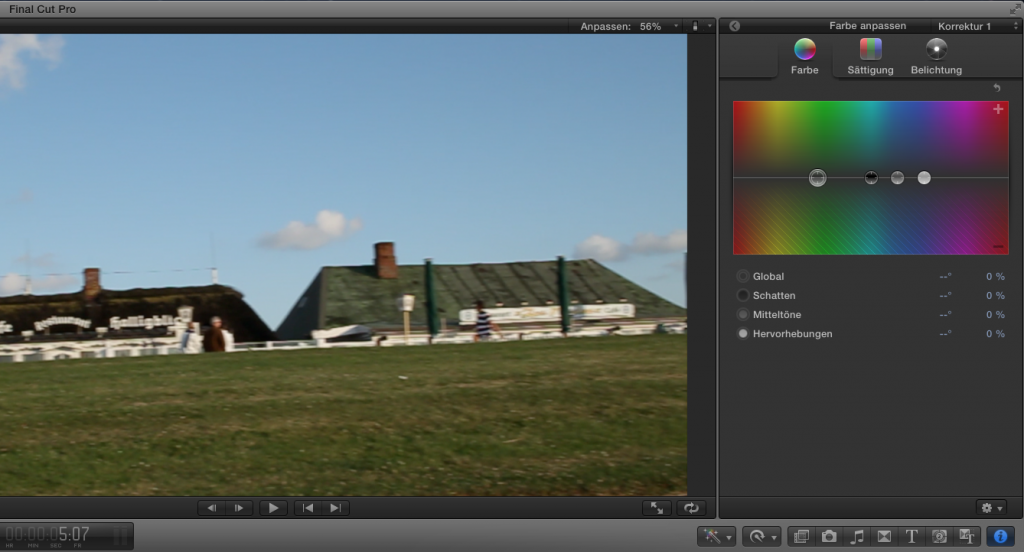Open the Korrektur 1 popup menu

coord(977,26)
